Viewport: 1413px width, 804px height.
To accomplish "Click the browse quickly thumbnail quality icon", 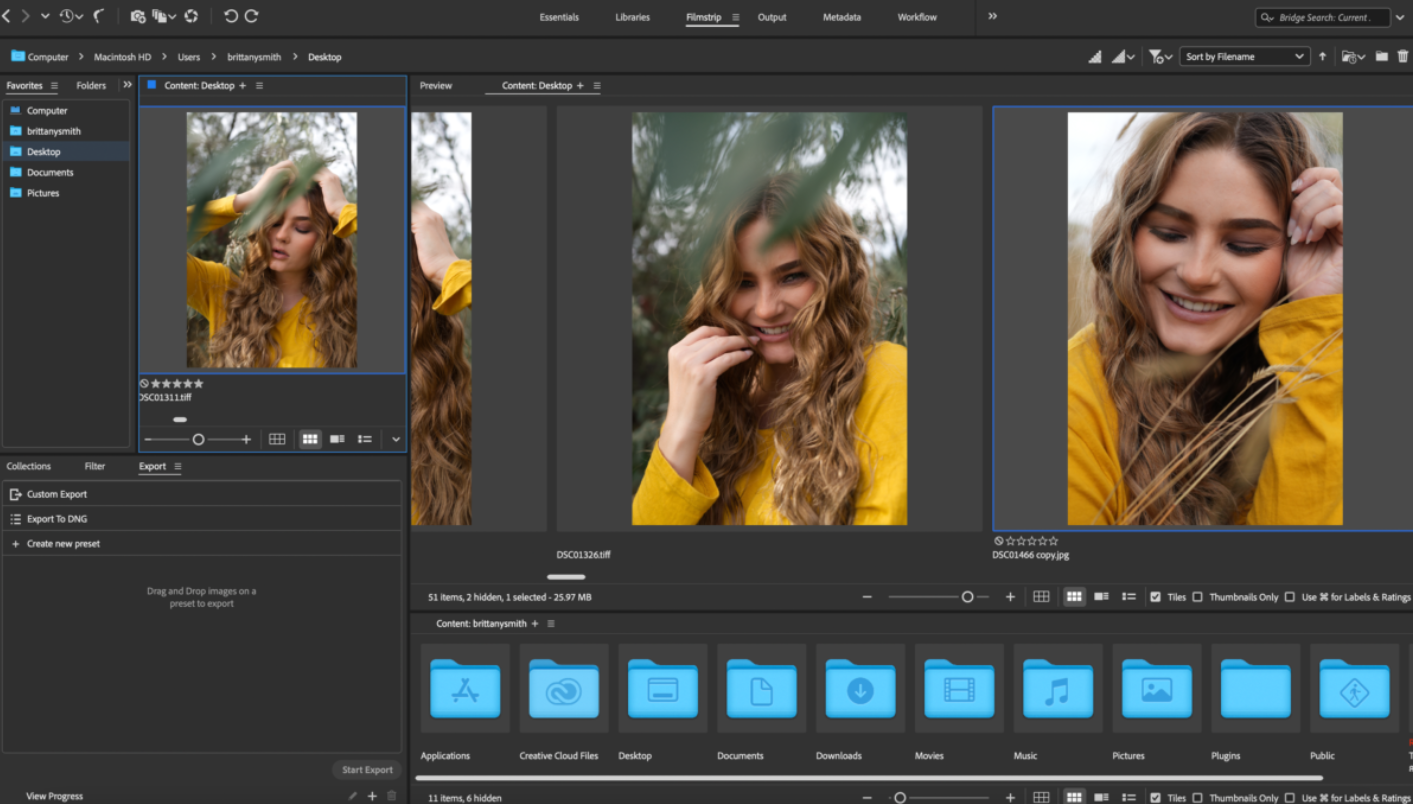I will (x=1095, y=57).
